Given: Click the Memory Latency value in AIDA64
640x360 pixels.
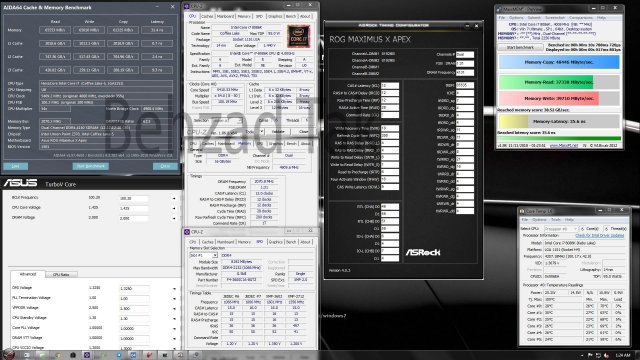Looking at the screenshot, I should pyautogui.click(x=157, y=30).
